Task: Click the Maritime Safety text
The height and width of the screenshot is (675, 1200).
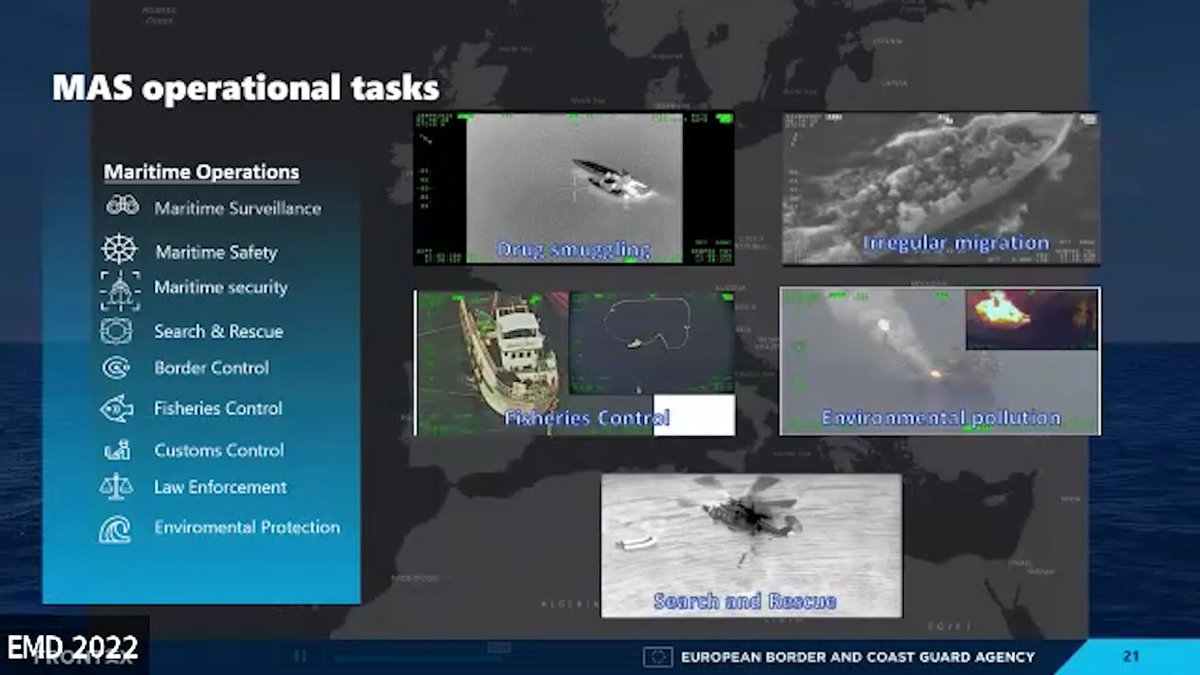Action: (x=216, y=252)
